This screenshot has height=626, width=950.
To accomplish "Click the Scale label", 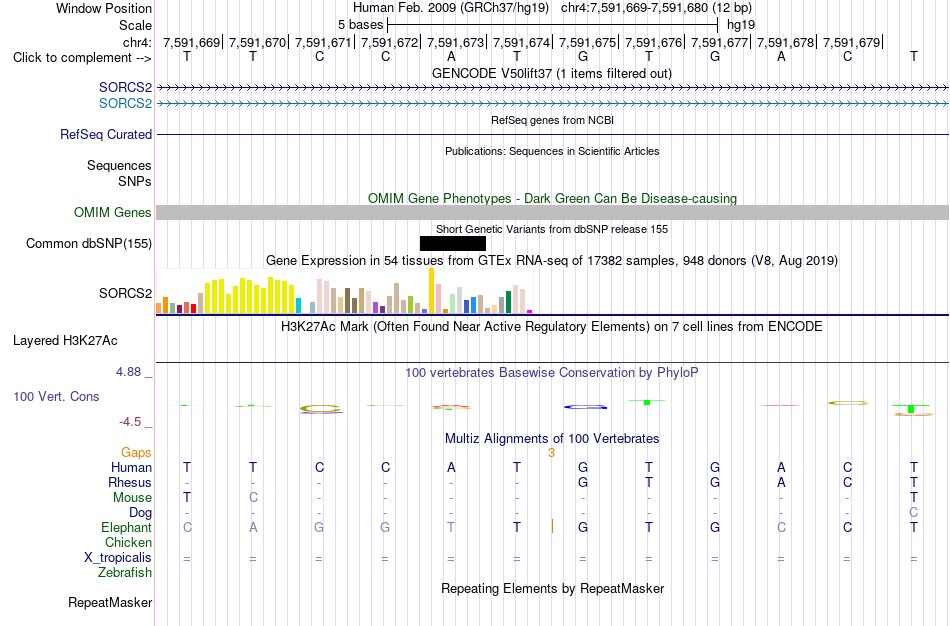I will pyautogui.click(x=136, y=25).
